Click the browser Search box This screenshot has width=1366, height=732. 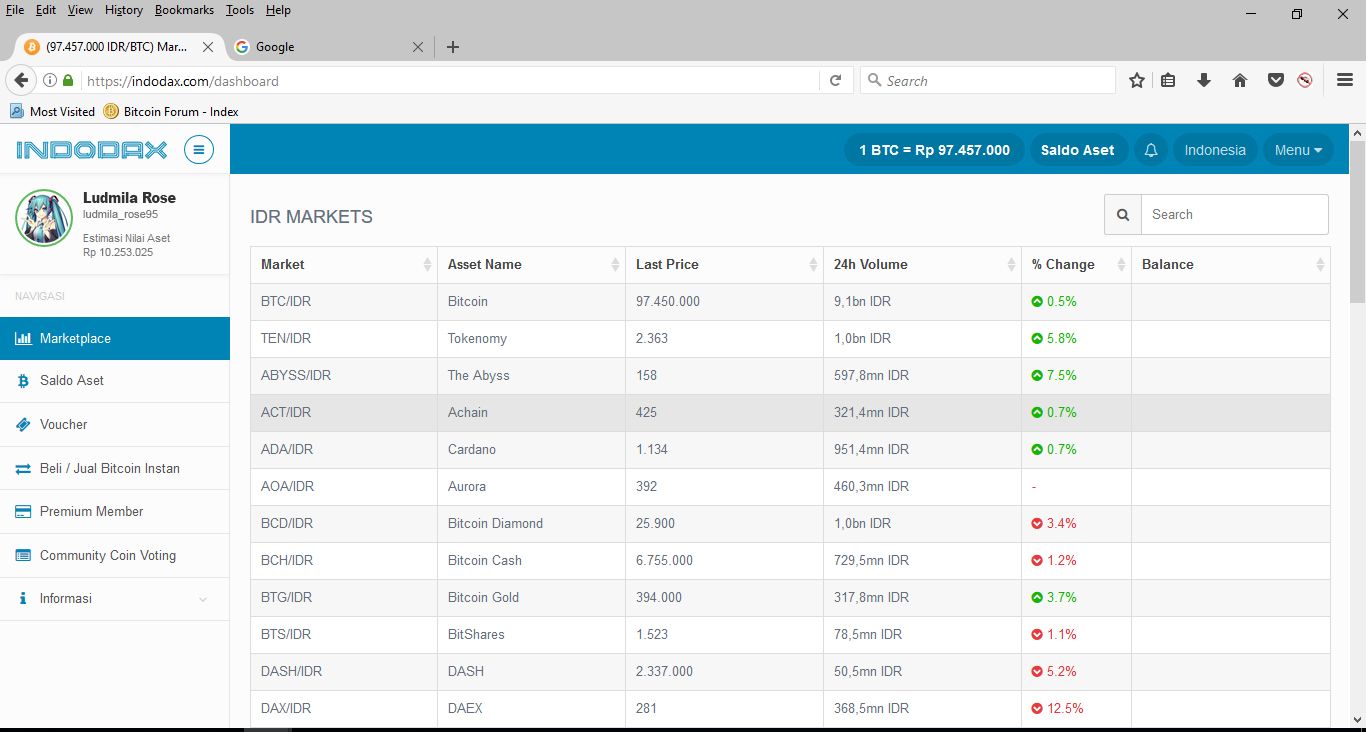[988, 81]
